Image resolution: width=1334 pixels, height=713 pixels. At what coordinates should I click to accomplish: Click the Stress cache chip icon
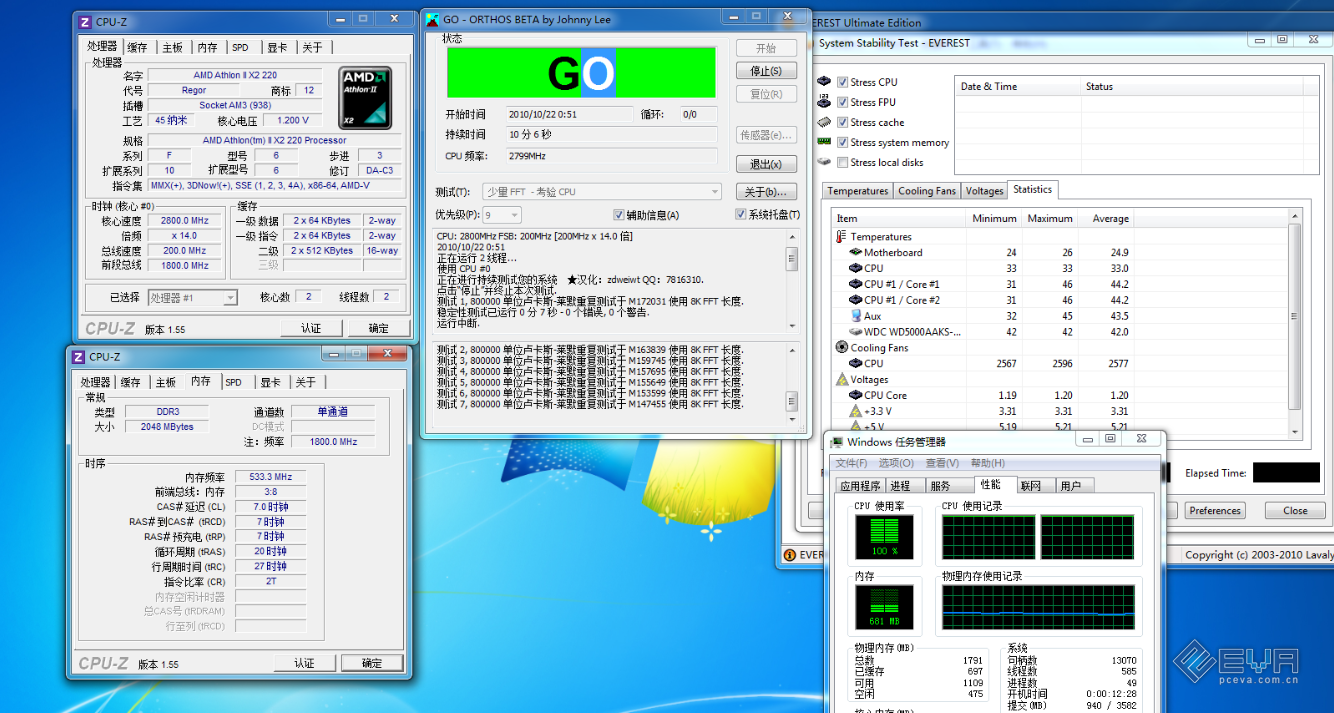pos(824,122)
